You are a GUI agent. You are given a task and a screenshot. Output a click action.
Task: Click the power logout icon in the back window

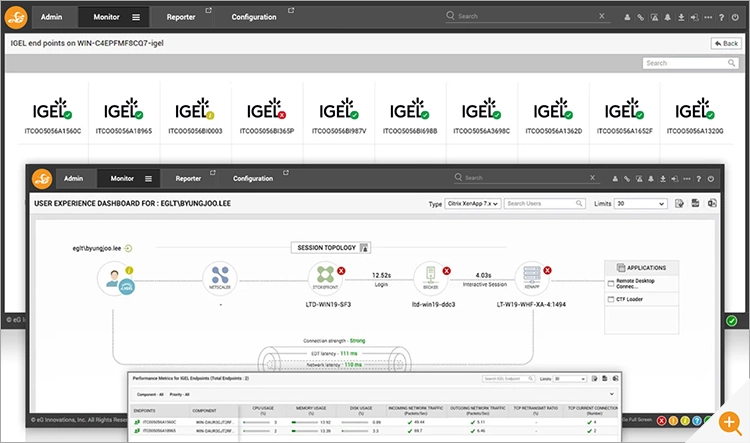coord(735,17)
